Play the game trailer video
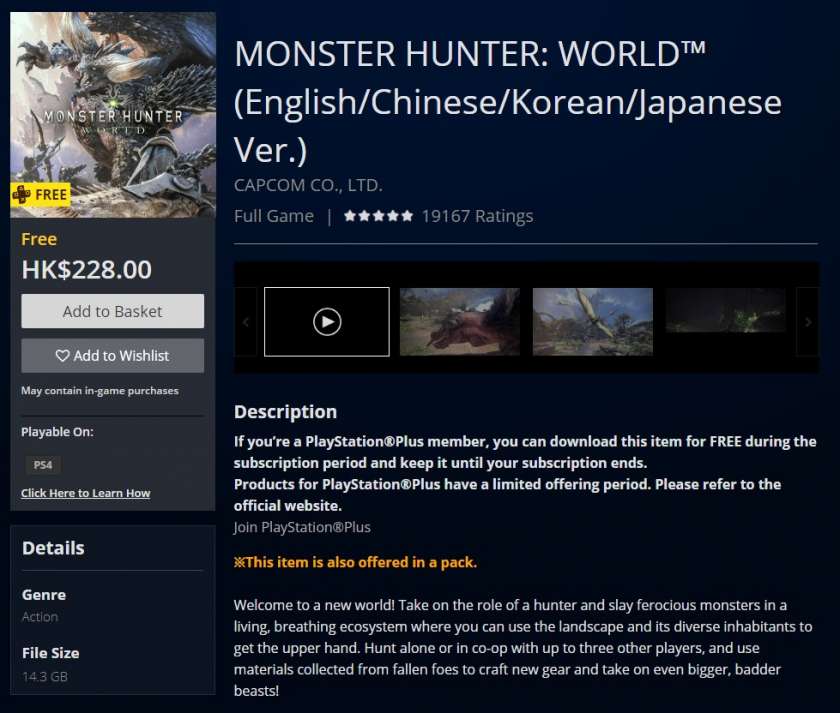Image resolution: width=840 pixels, height=713 pixels. click(x=327, y=321)
